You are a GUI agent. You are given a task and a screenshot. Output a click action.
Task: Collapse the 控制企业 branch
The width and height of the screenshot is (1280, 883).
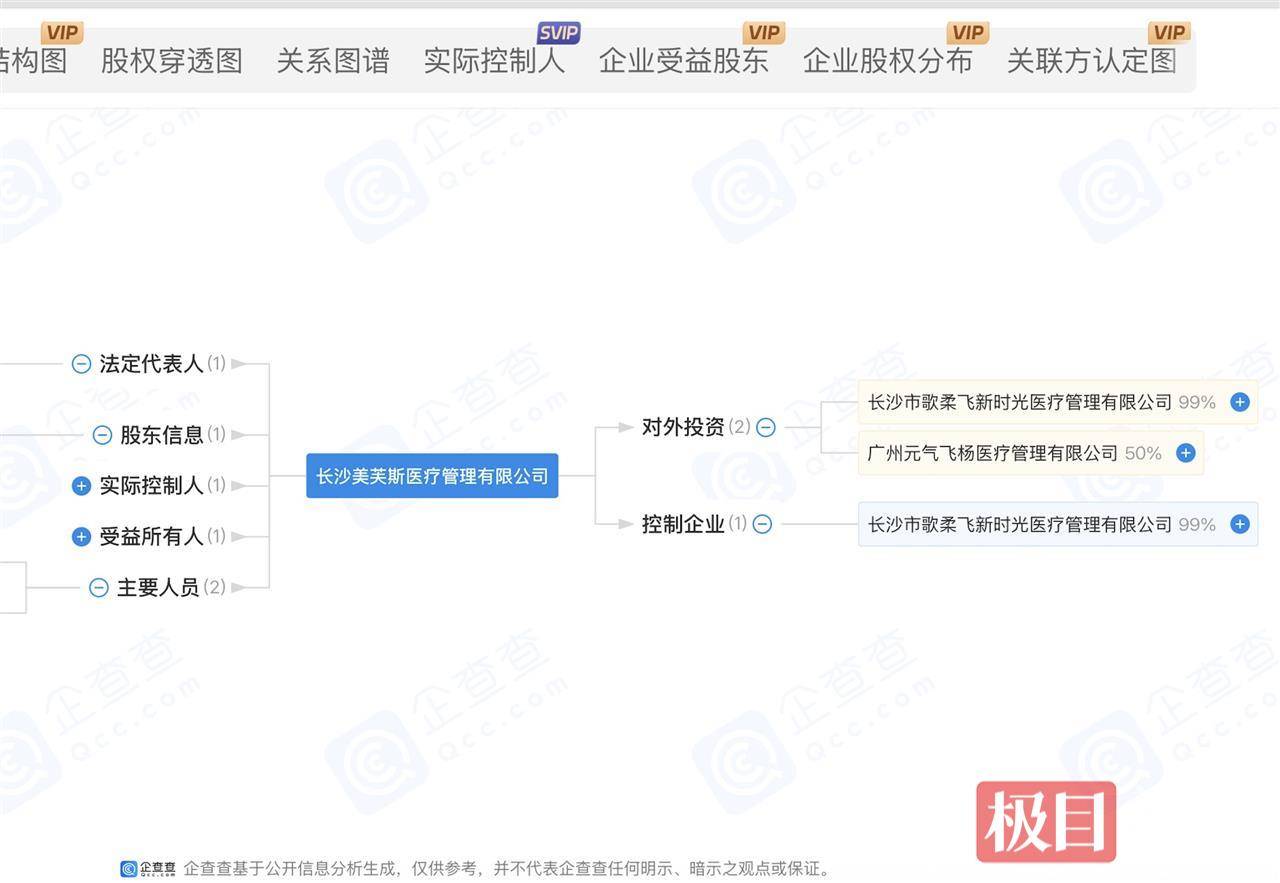pyautogui.click(x=763, y=523)
